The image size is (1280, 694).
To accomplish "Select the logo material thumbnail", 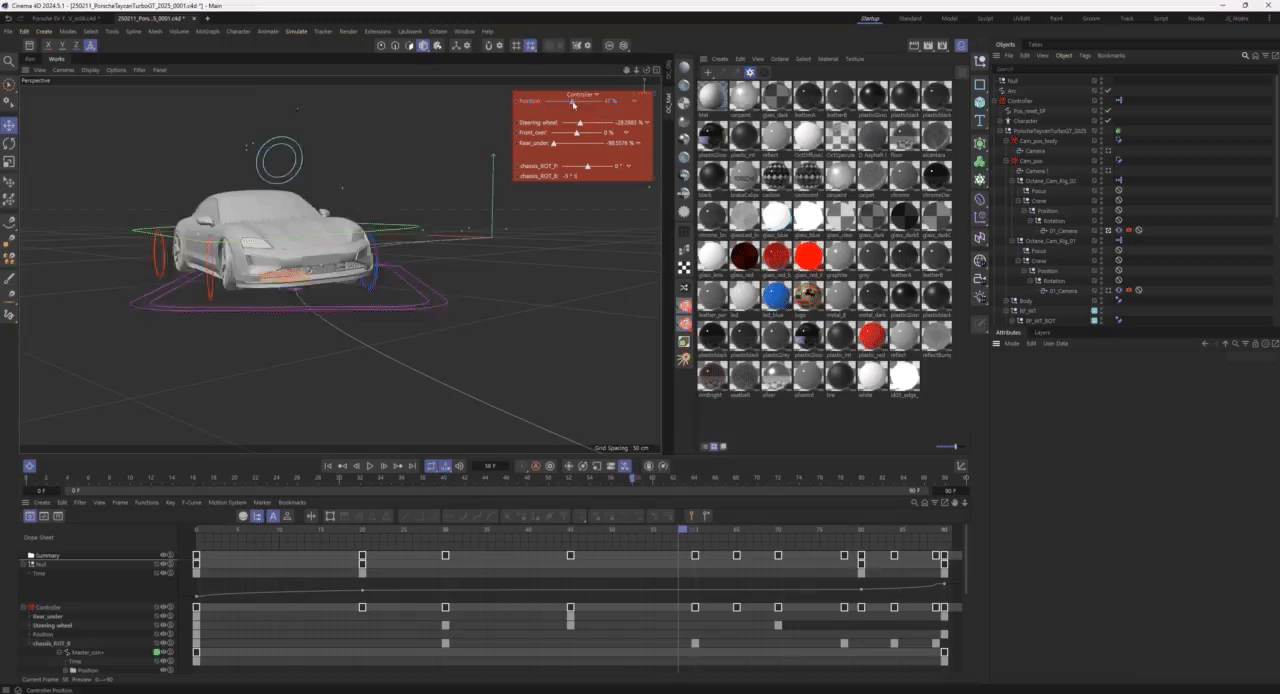I will point(808,296).
